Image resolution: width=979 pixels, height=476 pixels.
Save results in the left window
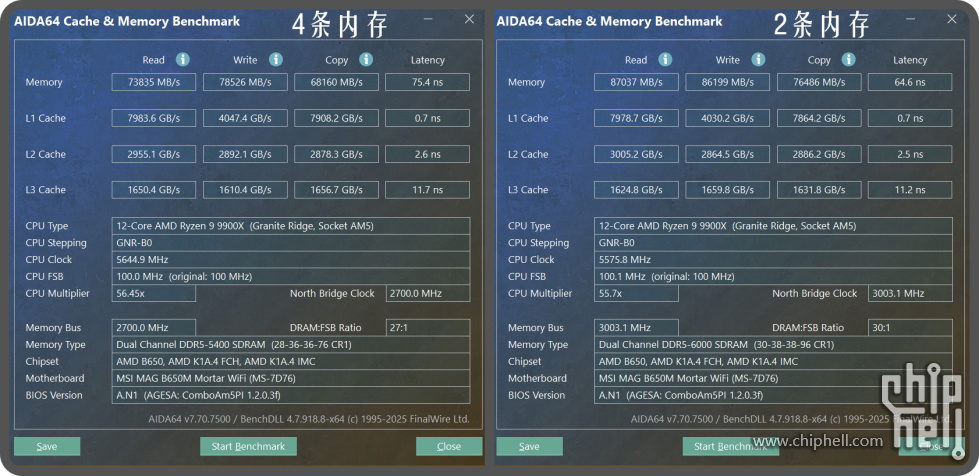point(47,446)
